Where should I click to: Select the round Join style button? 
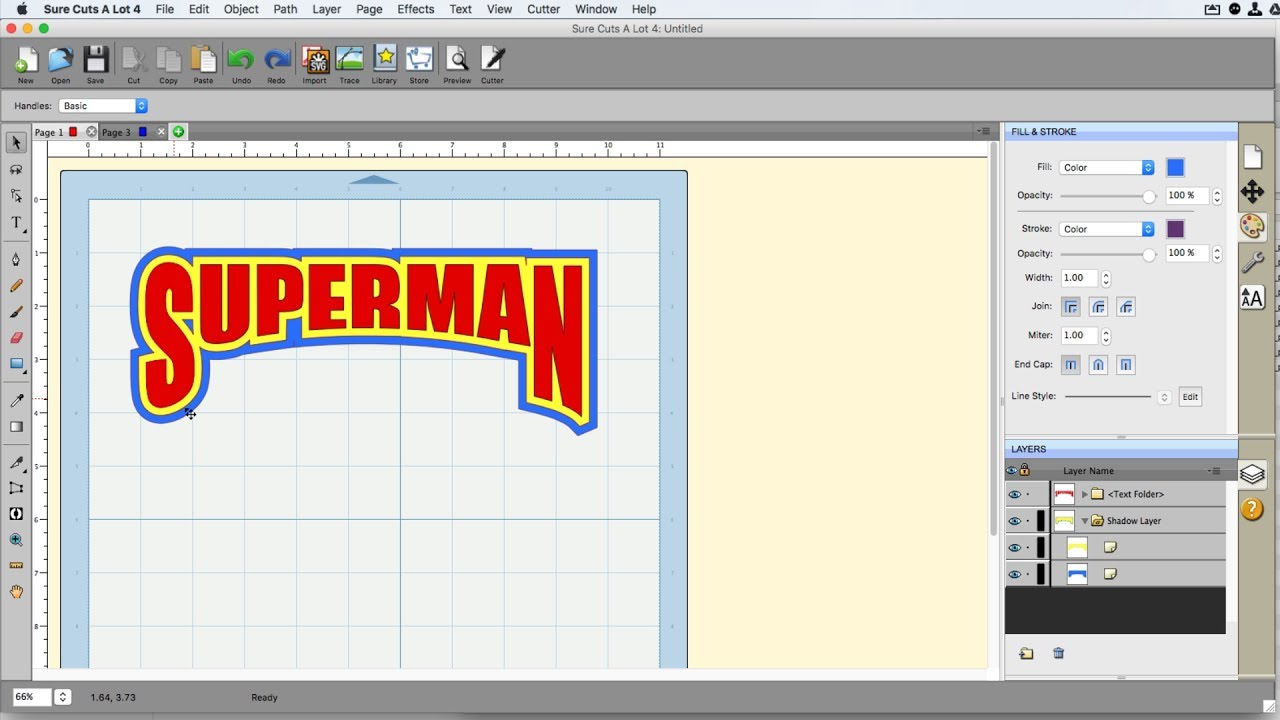click(x=1098, y=307)
